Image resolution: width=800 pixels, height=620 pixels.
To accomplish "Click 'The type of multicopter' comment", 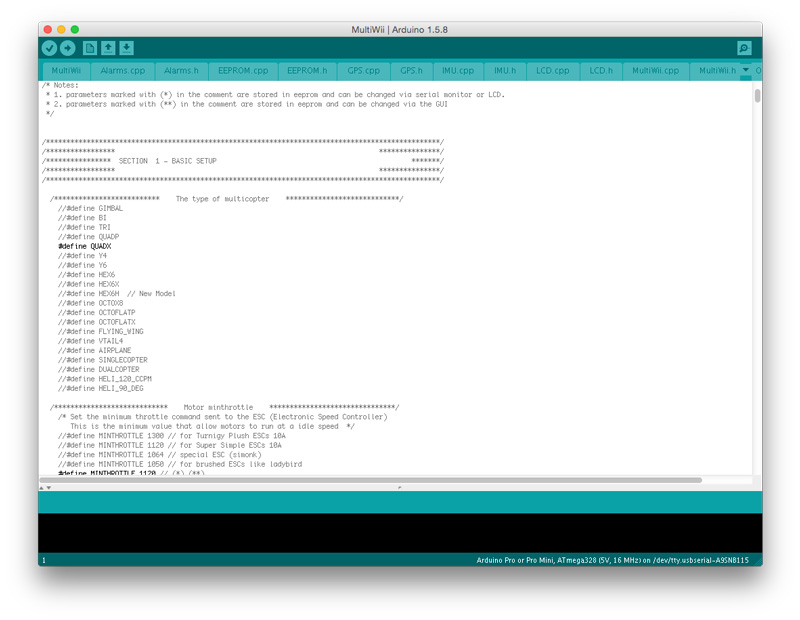I will coord(222,199).
